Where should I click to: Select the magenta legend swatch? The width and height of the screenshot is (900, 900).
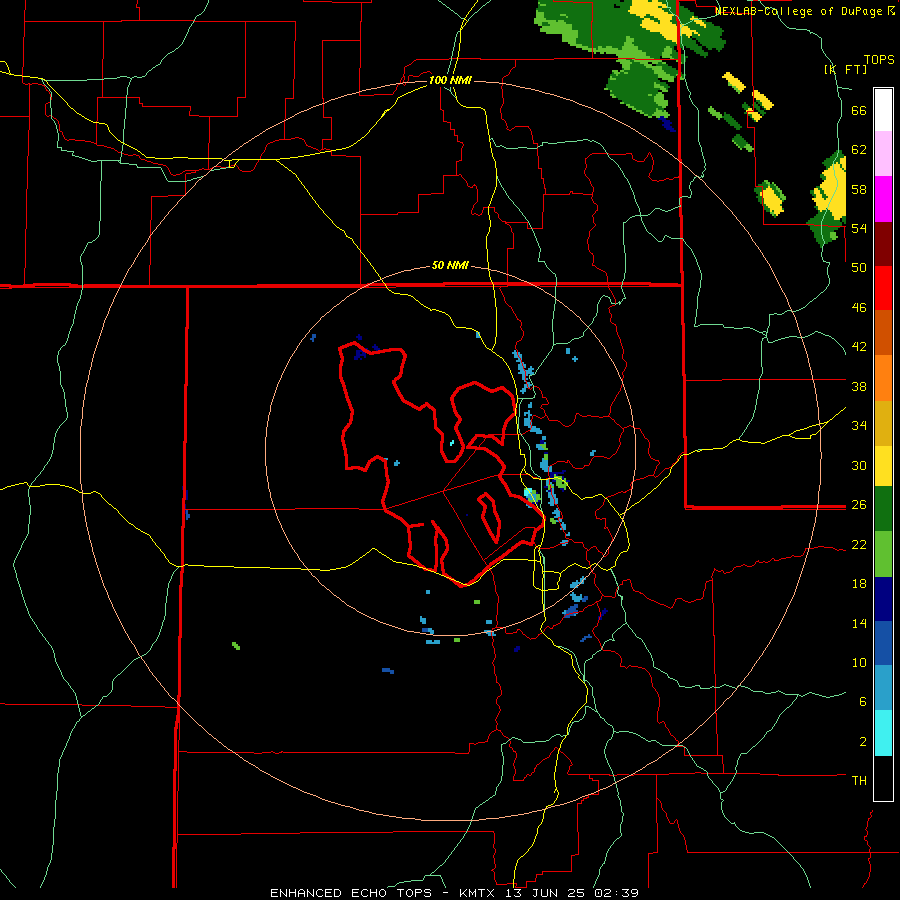[883, 199]
